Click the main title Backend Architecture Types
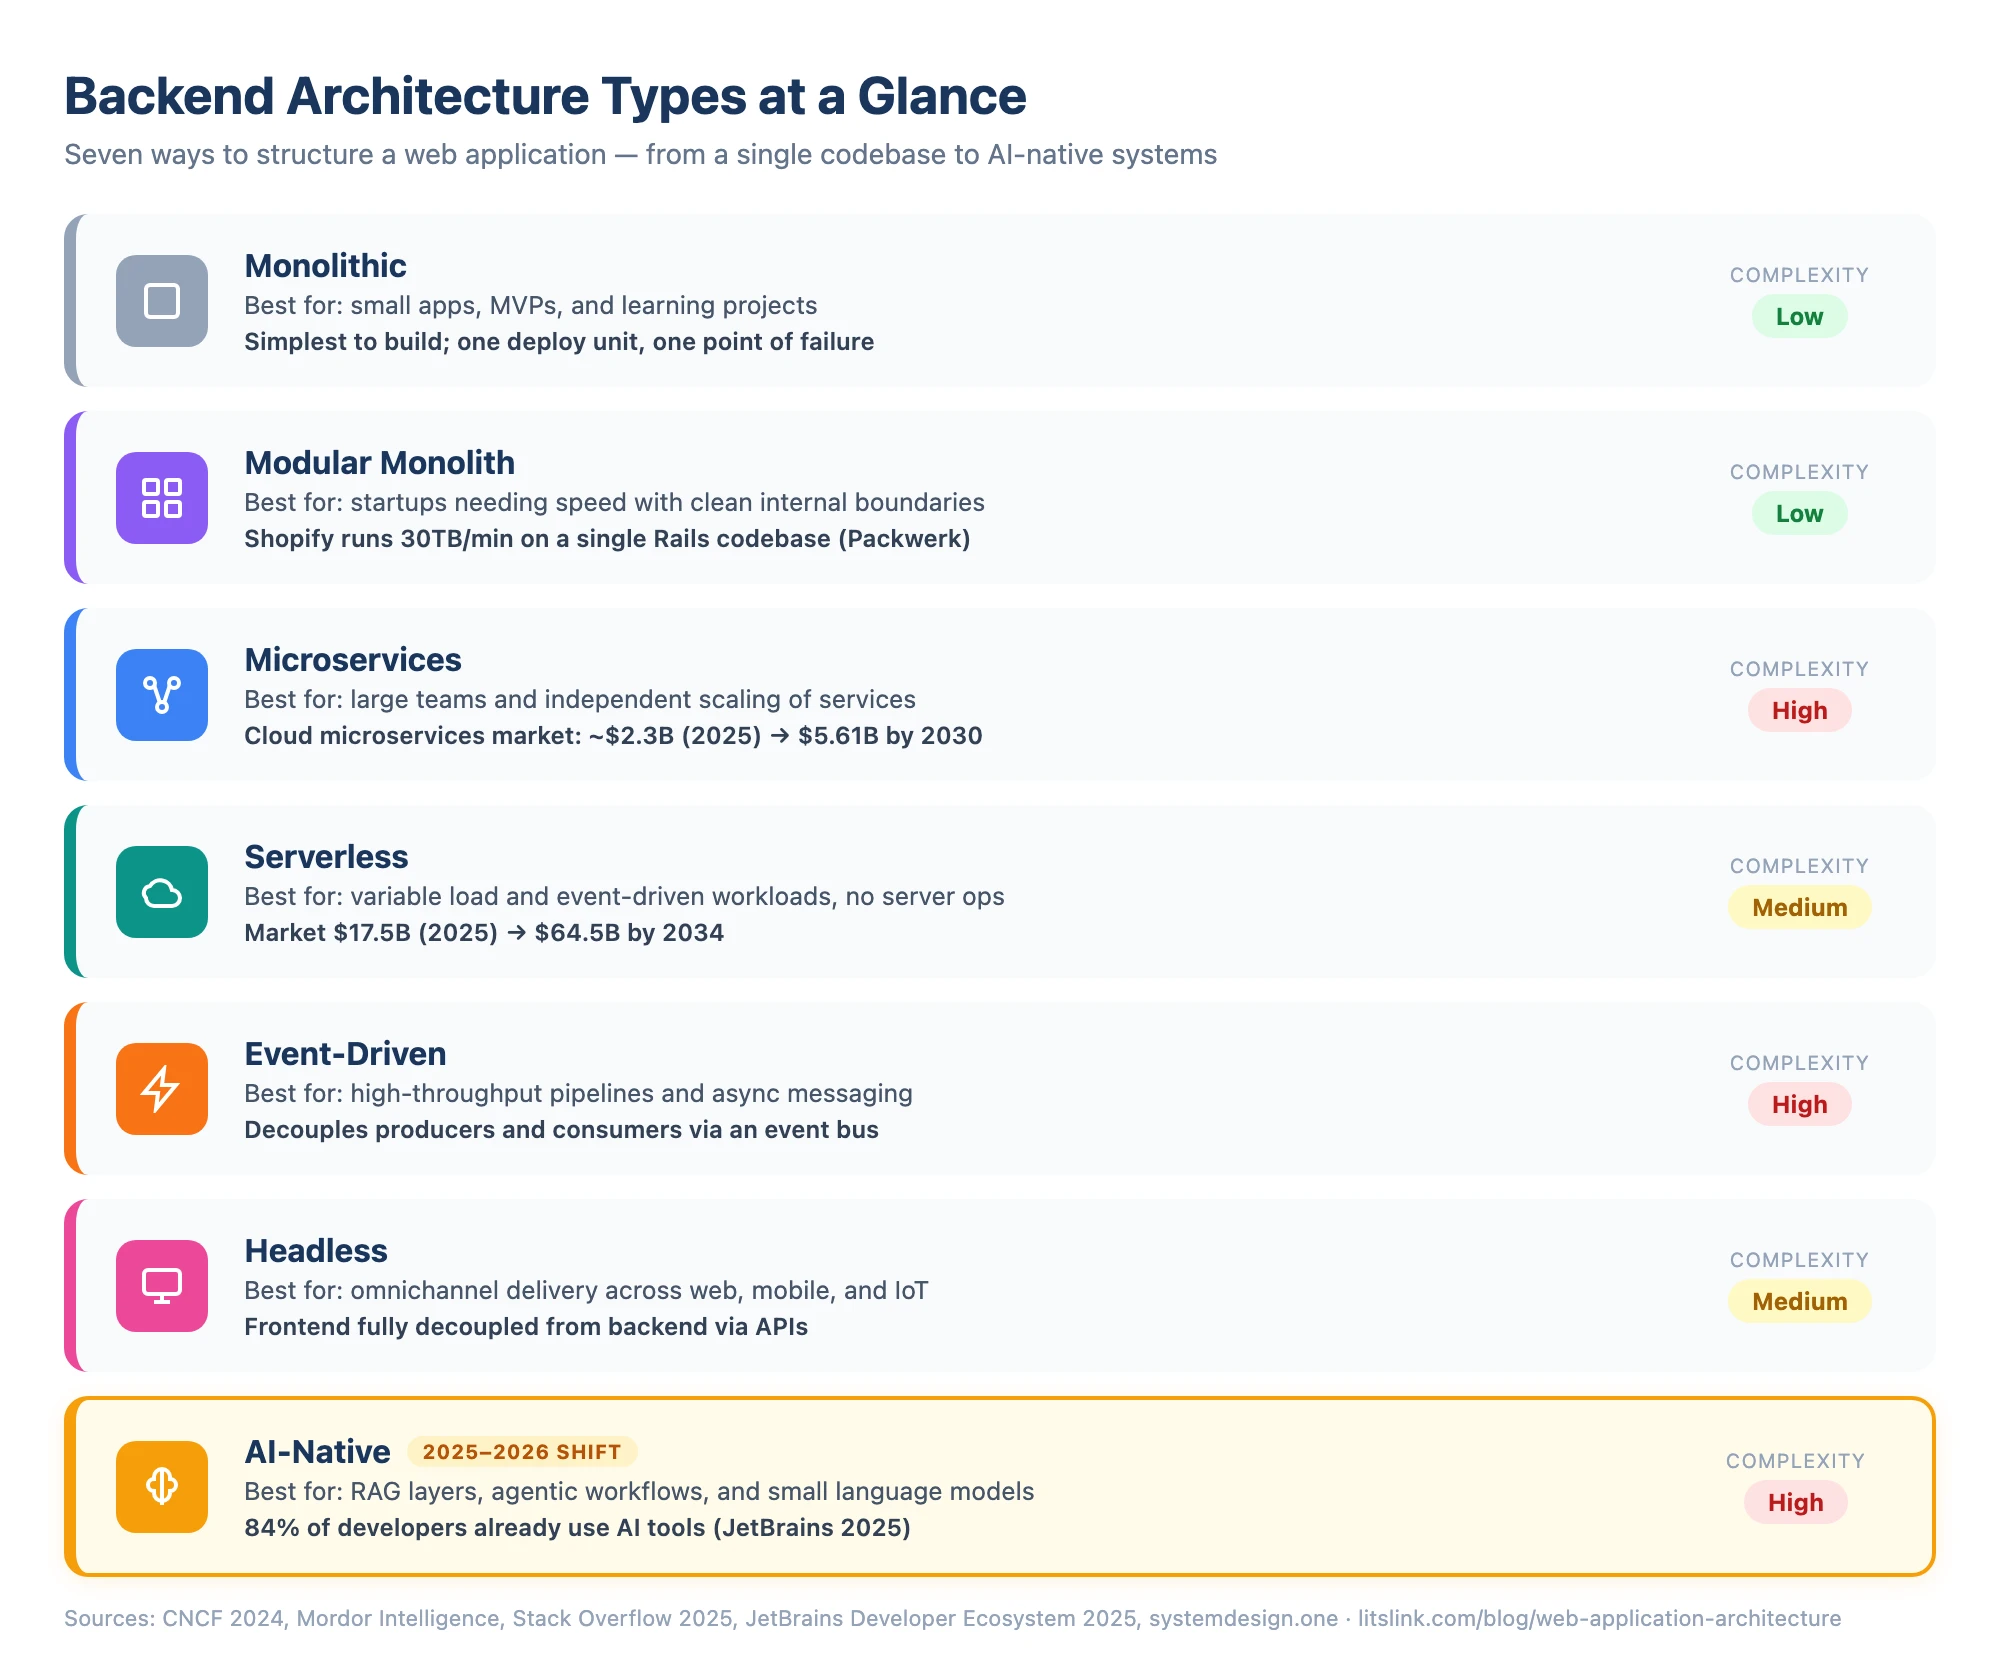Image resolution: width=2000 pixels, height=1676 pixels. coord(545,97)
